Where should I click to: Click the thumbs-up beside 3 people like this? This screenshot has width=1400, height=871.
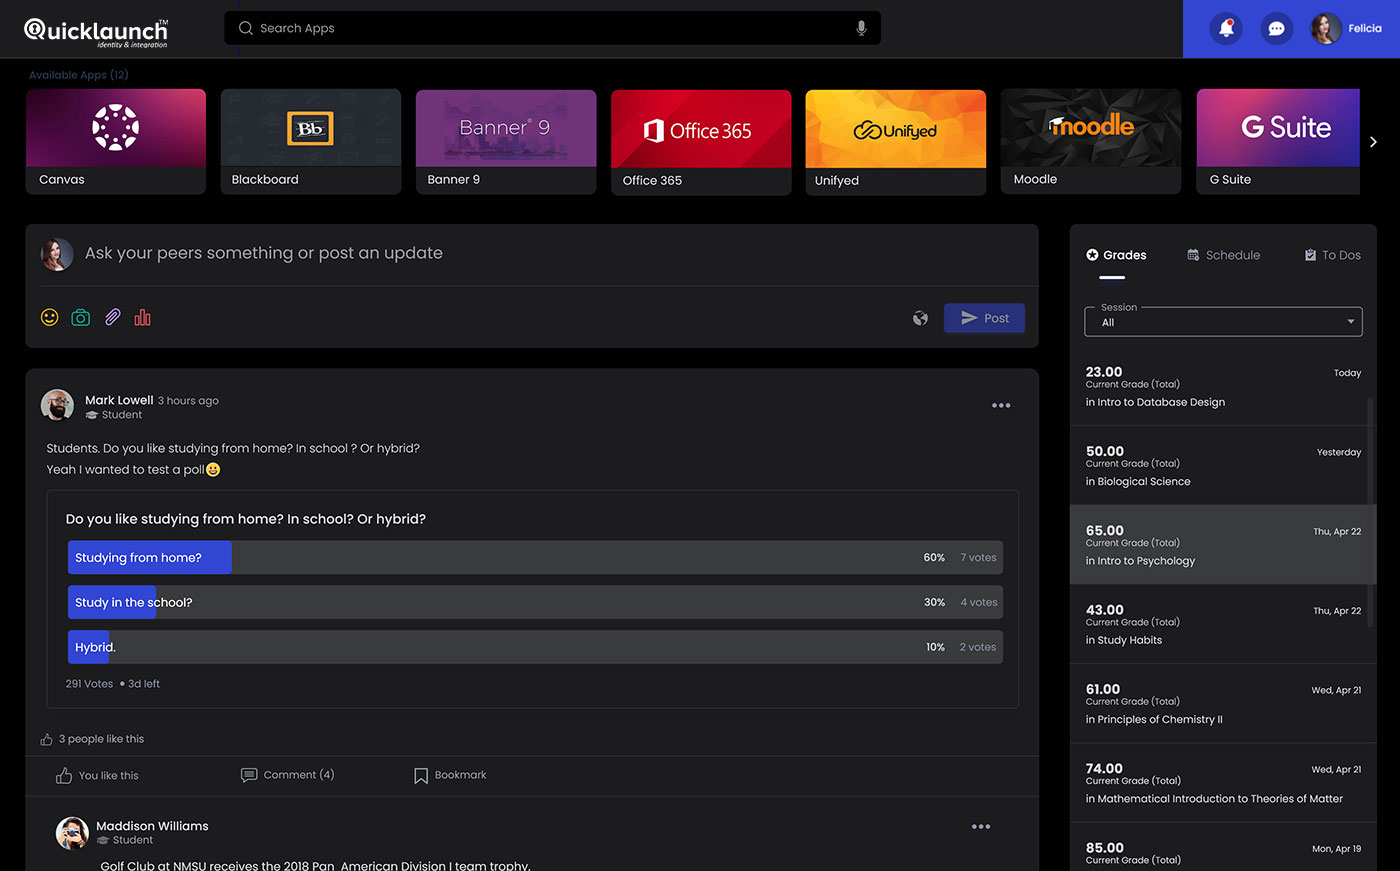(46, 739)
